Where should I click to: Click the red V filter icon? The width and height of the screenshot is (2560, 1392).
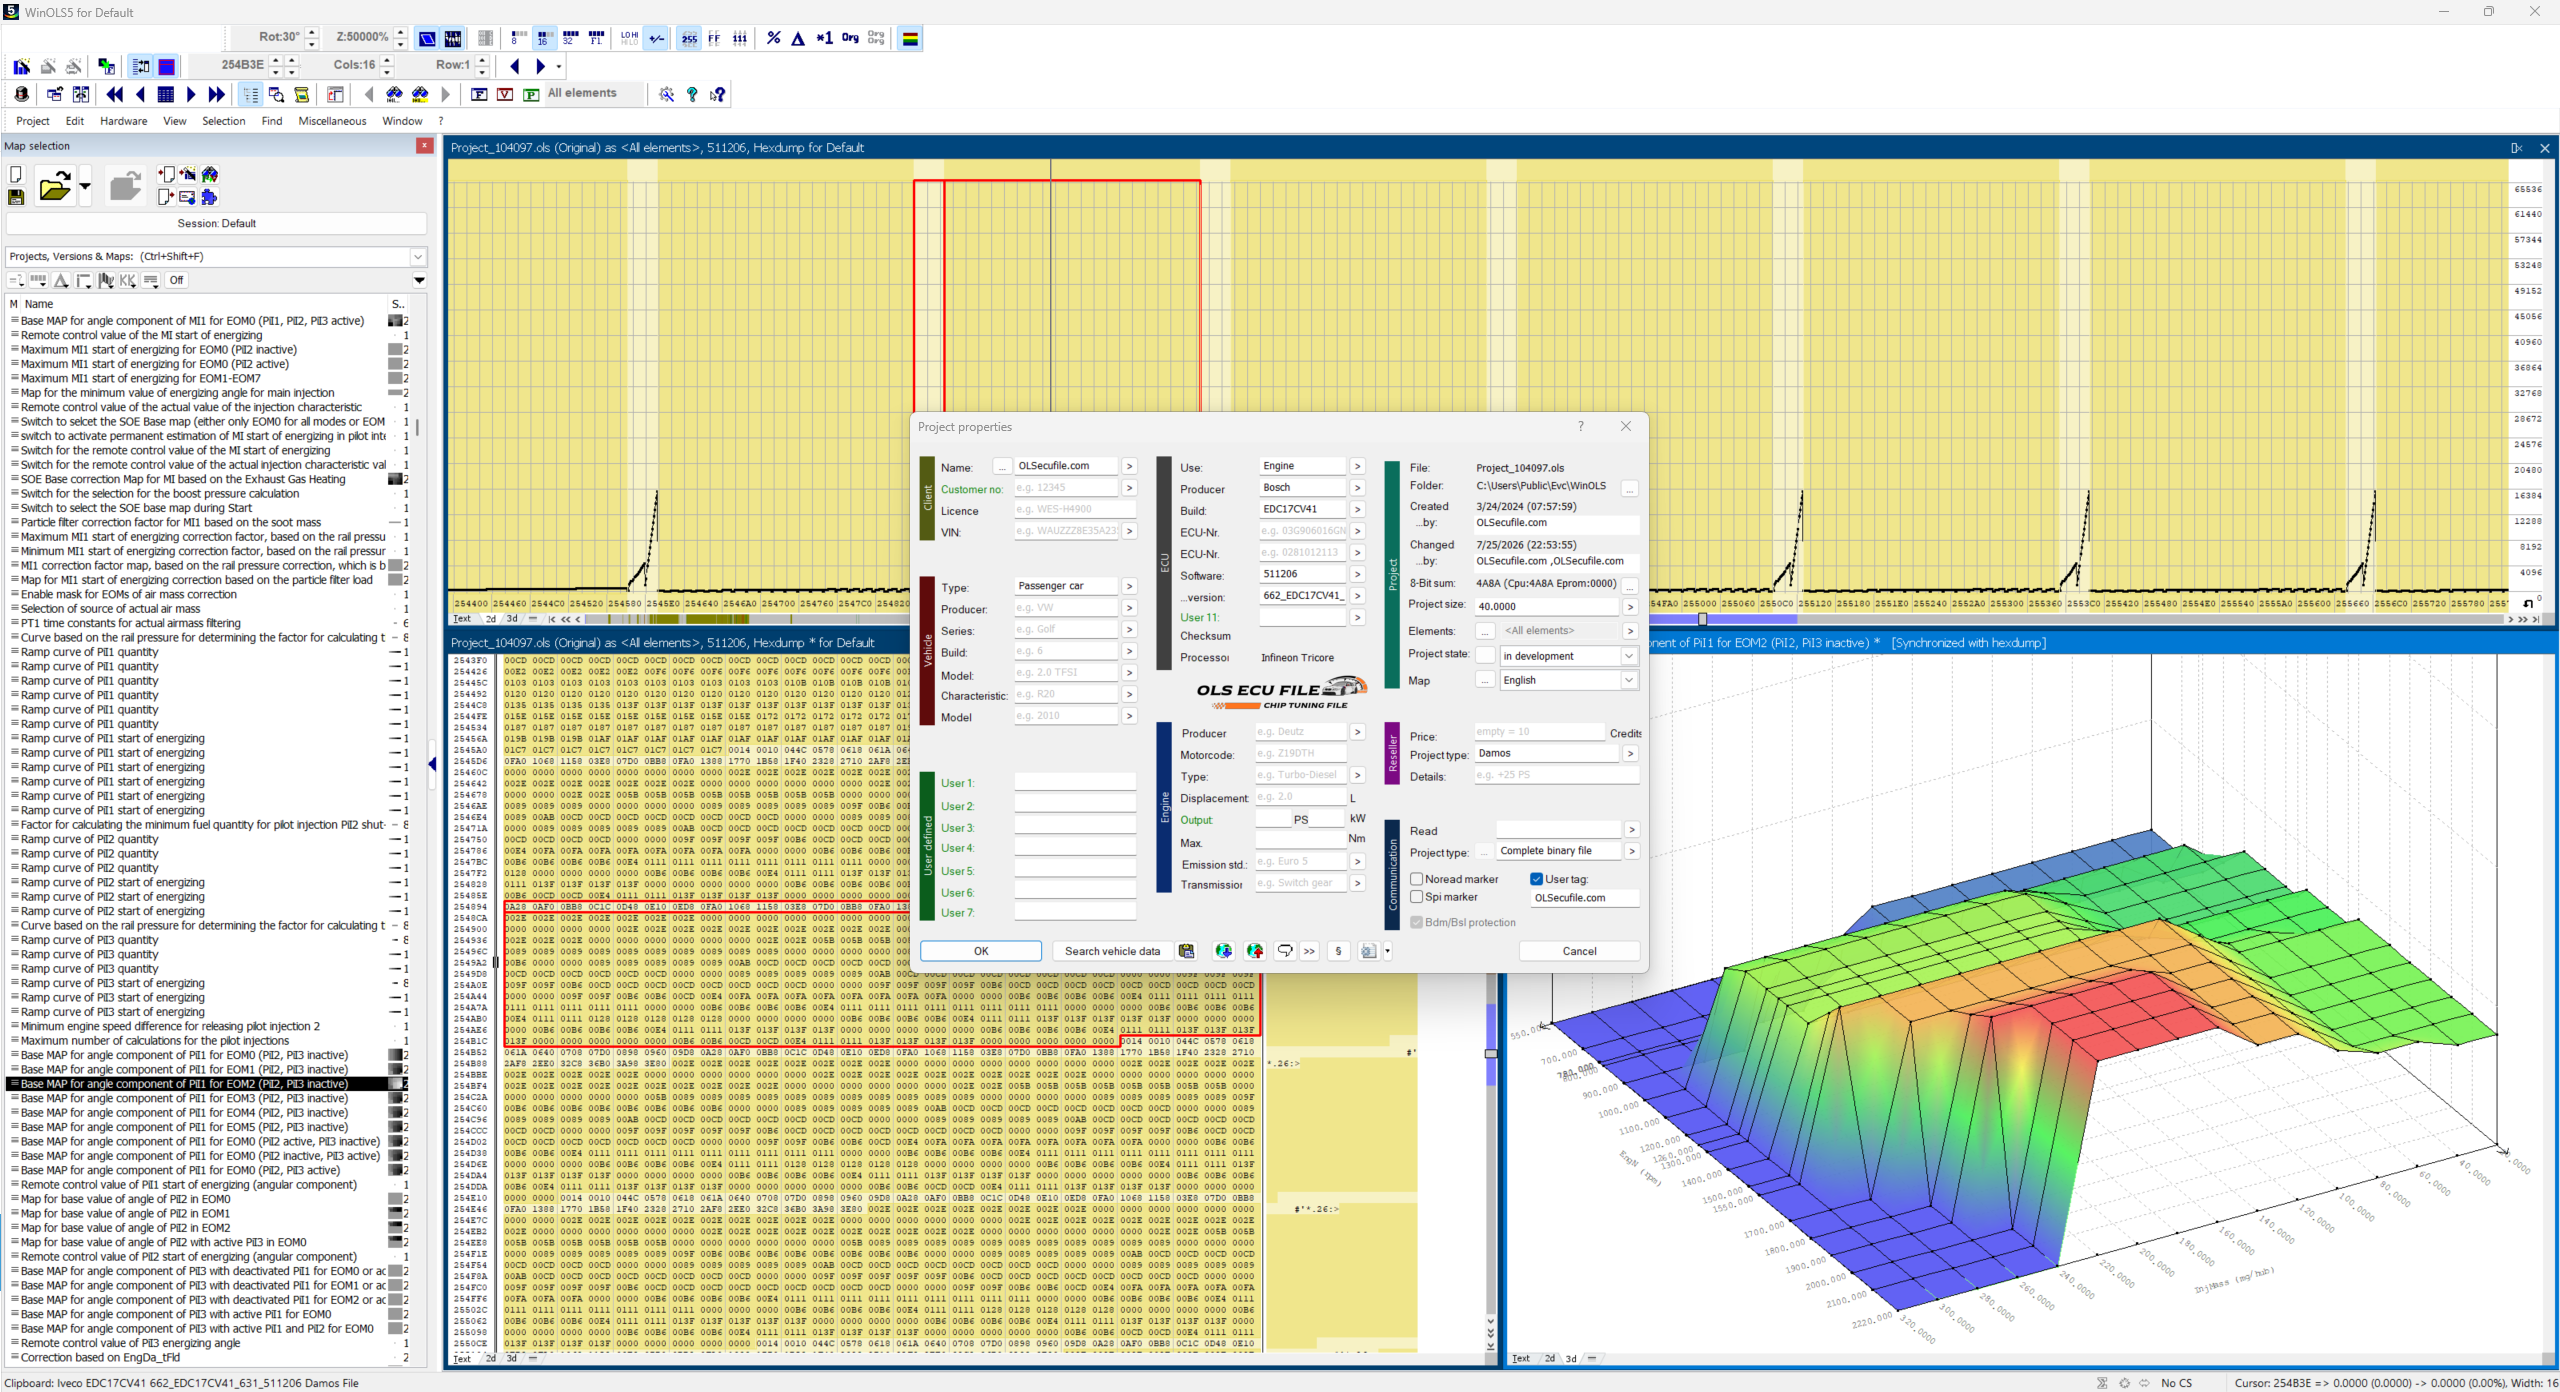505,94
